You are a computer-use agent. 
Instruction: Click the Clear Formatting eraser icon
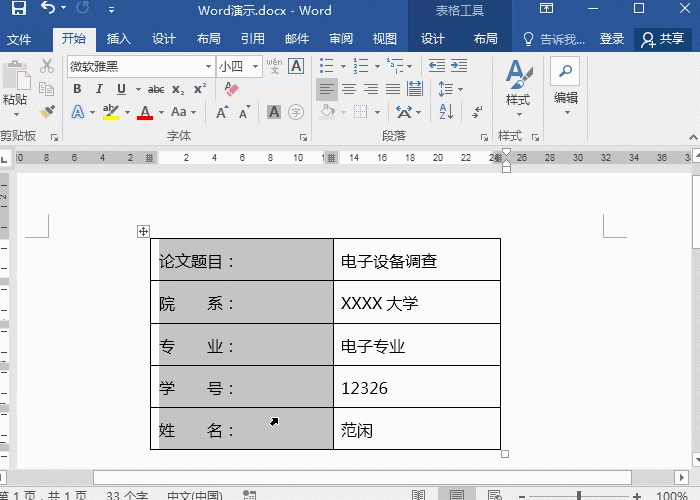232,89
